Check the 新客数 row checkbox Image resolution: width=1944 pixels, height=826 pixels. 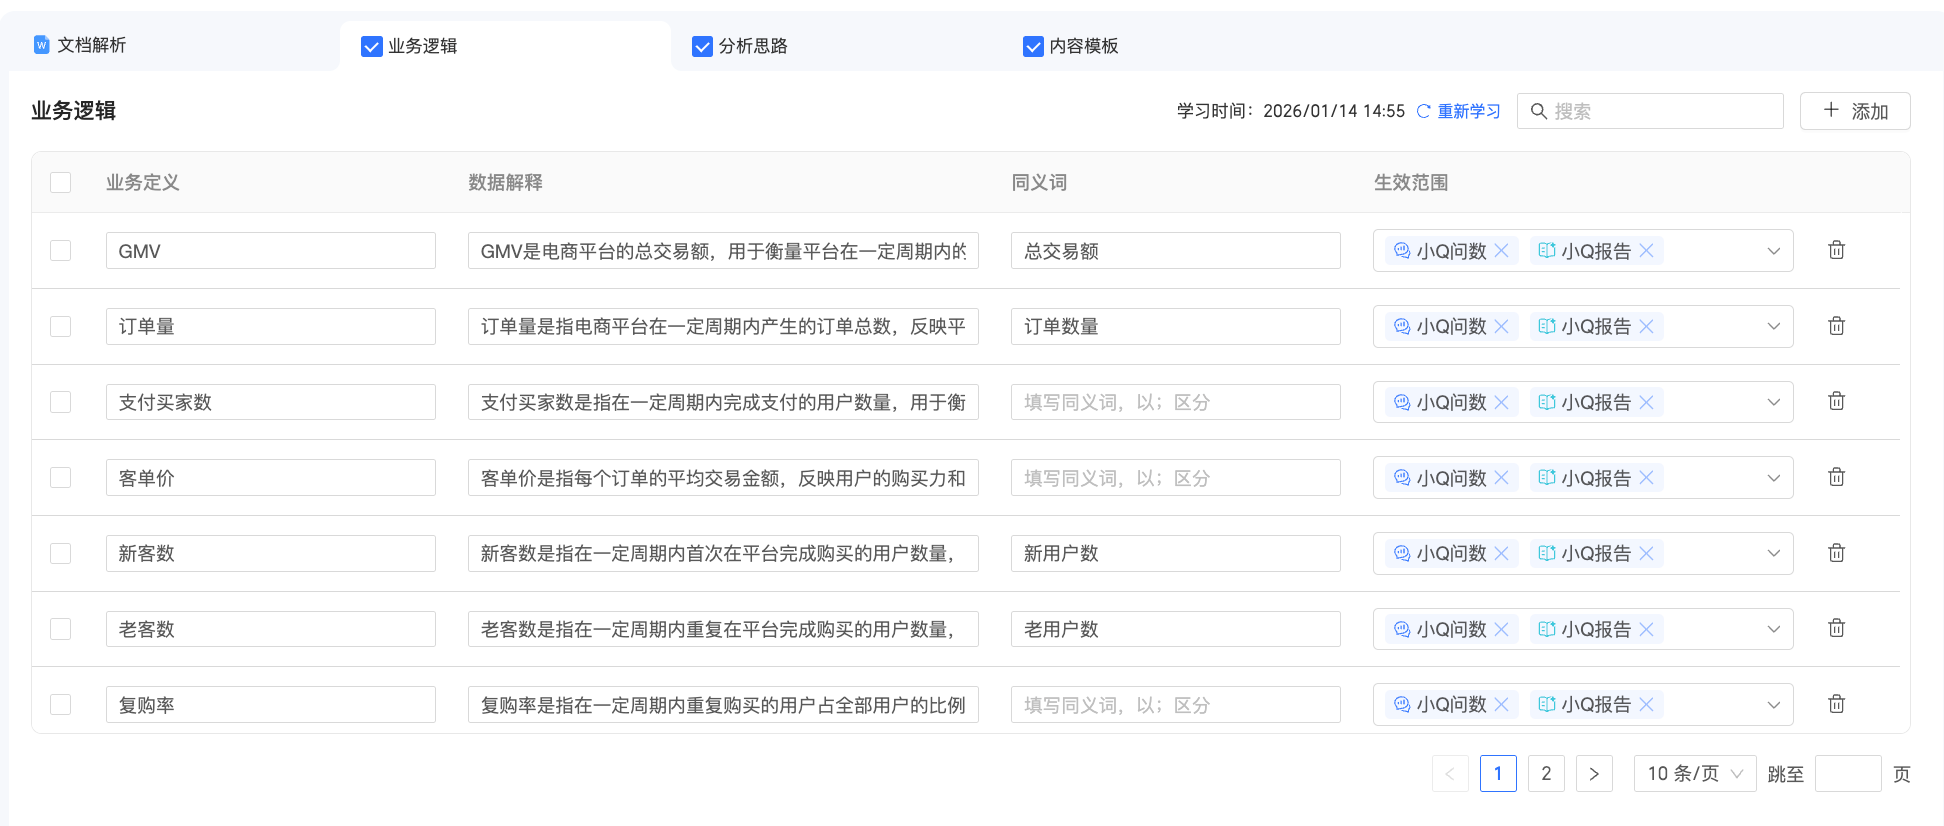(x=61, y=553)
